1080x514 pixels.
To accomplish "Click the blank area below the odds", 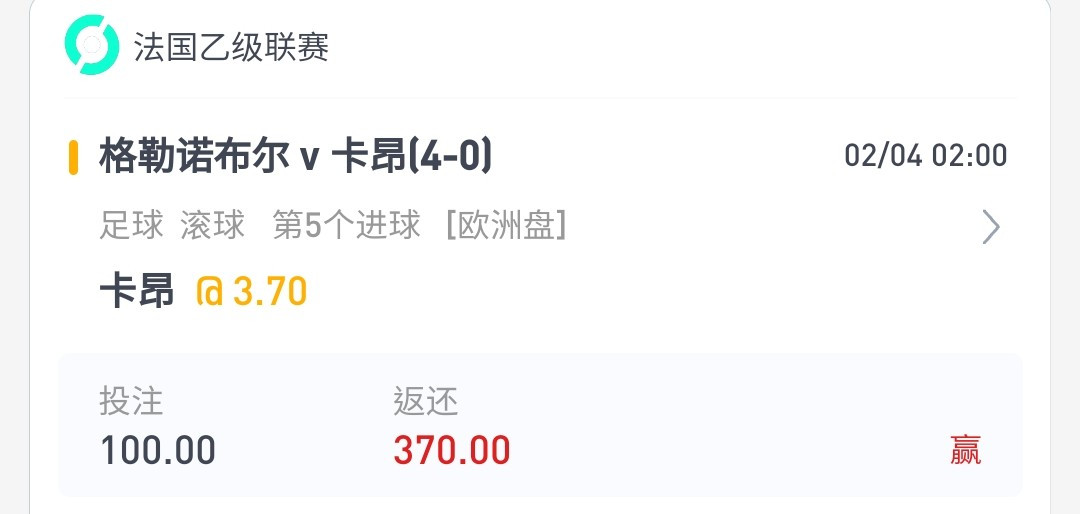I will point(541,331).
